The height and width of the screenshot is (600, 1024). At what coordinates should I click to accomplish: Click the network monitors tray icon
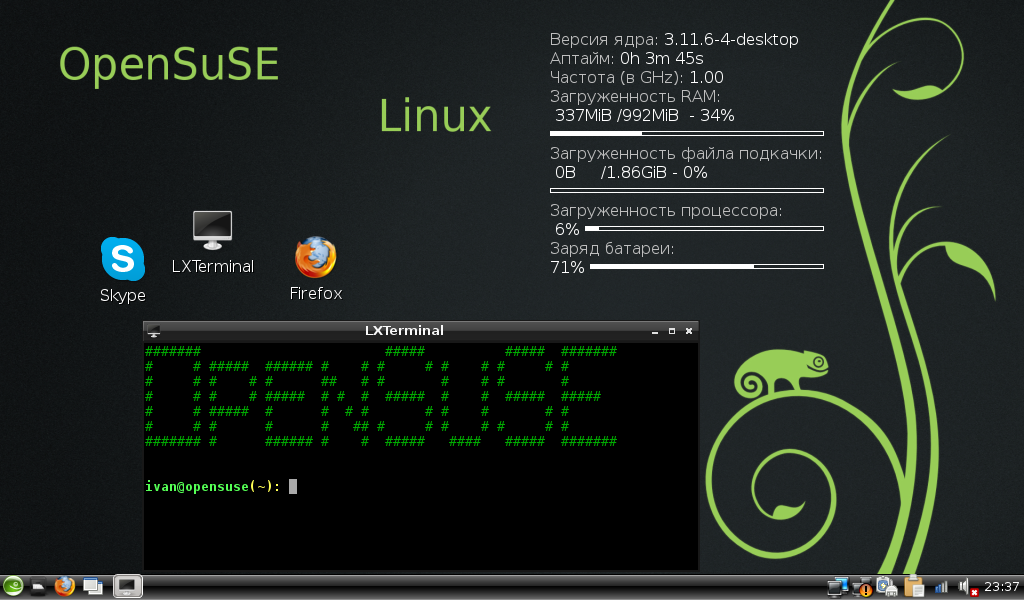(x=837, y=587)
